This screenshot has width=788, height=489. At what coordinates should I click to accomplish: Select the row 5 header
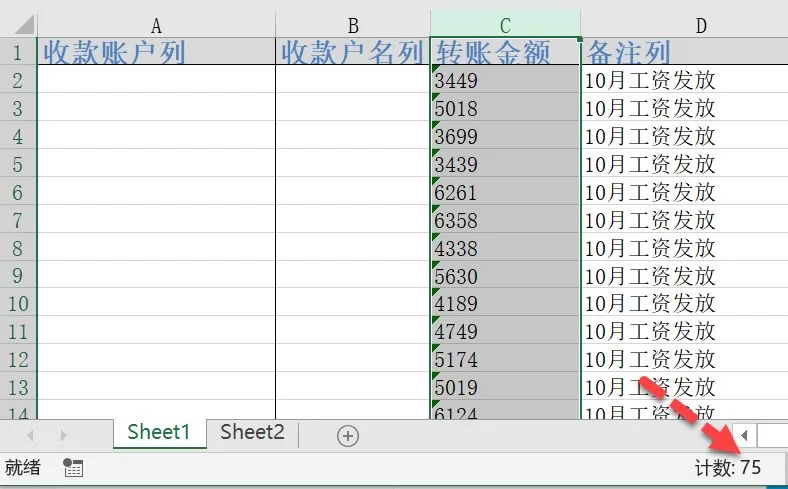(18, 164)
